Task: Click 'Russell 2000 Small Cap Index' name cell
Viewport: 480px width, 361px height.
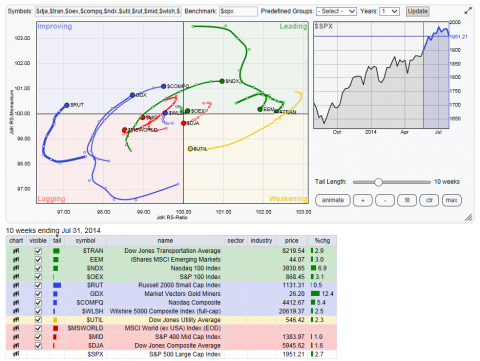Action: point(179,285)
